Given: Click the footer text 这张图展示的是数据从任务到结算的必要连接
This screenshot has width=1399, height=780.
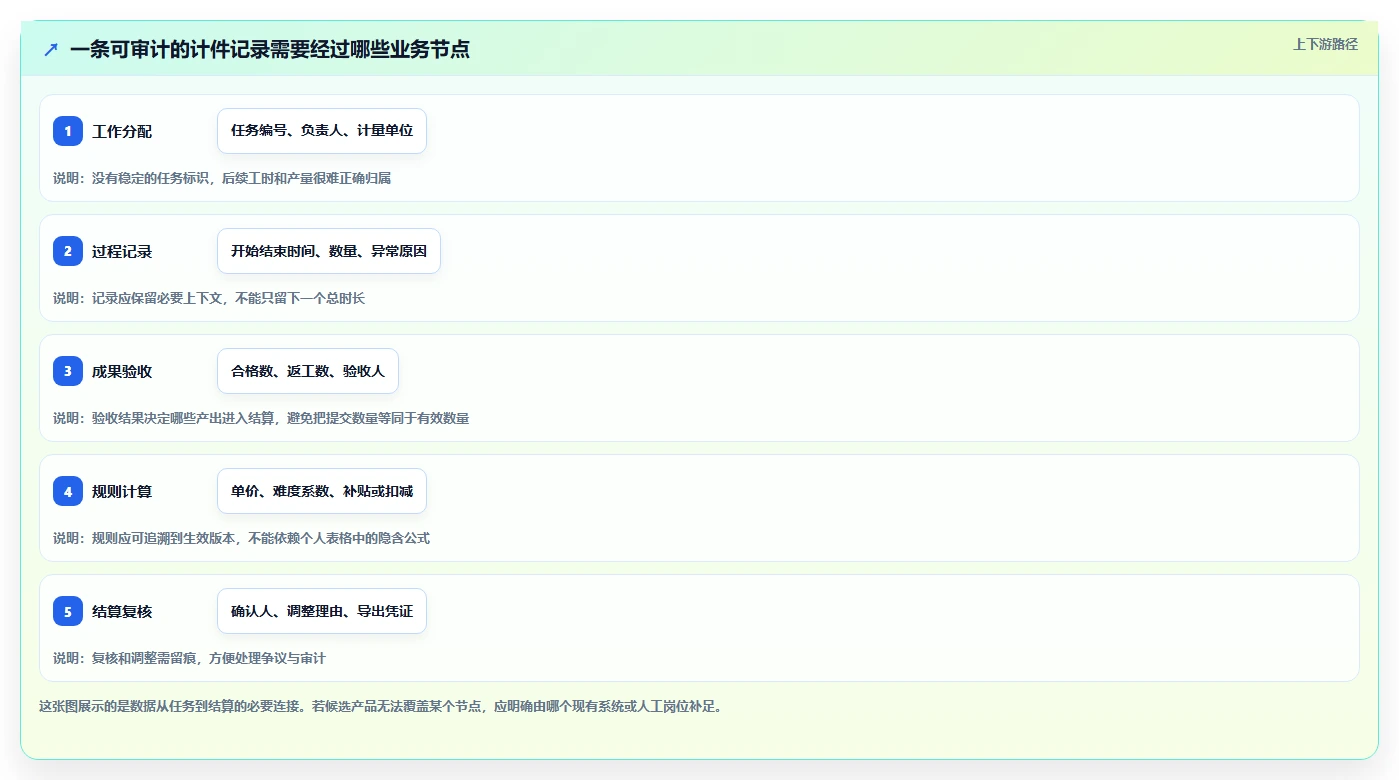Looking at the screenshot, I should pos(170,706).
